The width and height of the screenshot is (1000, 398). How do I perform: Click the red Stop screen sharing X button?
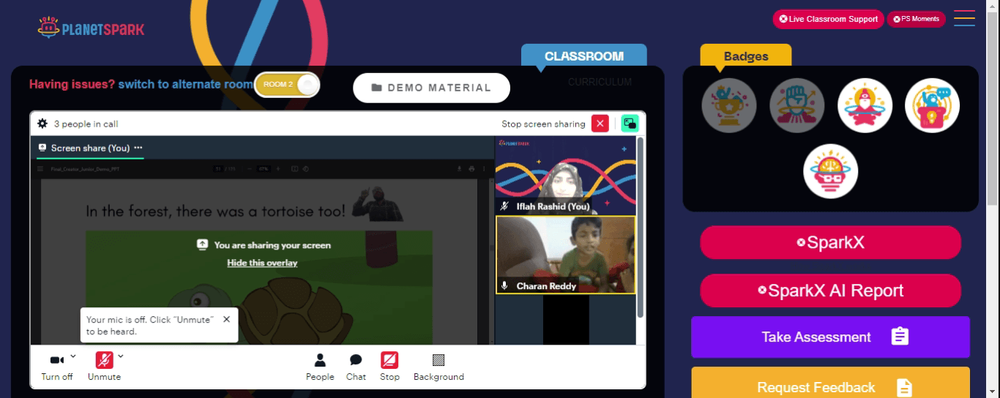(600, 124)
